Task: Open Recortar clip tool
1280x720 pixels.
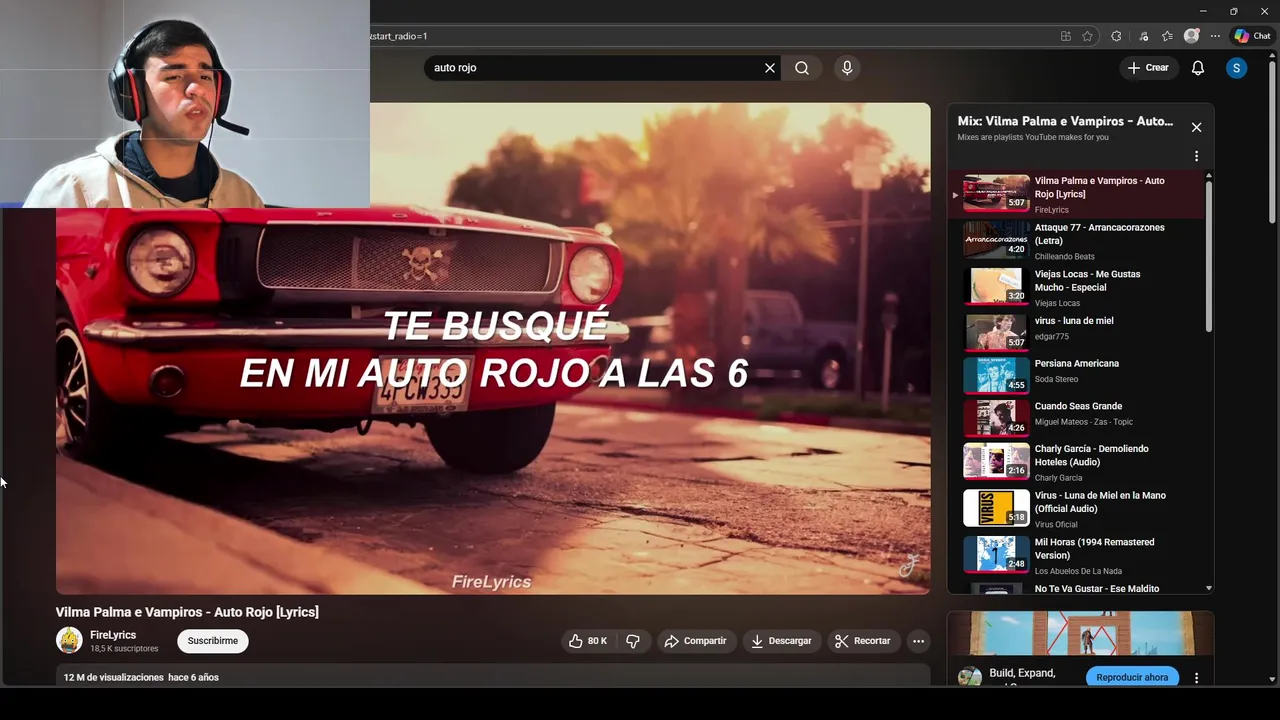Action: tap(862, 641)
